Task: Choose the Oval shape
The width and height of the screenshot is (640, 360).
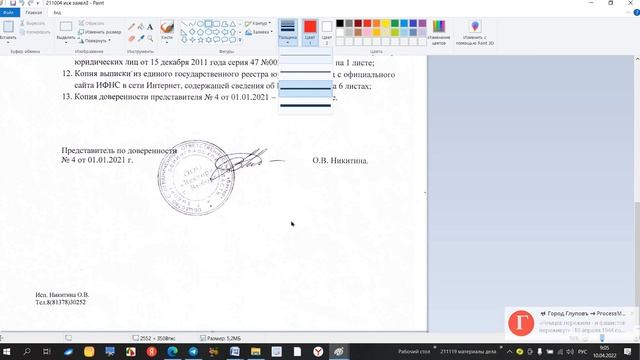Action: click(x=200, y=24)
